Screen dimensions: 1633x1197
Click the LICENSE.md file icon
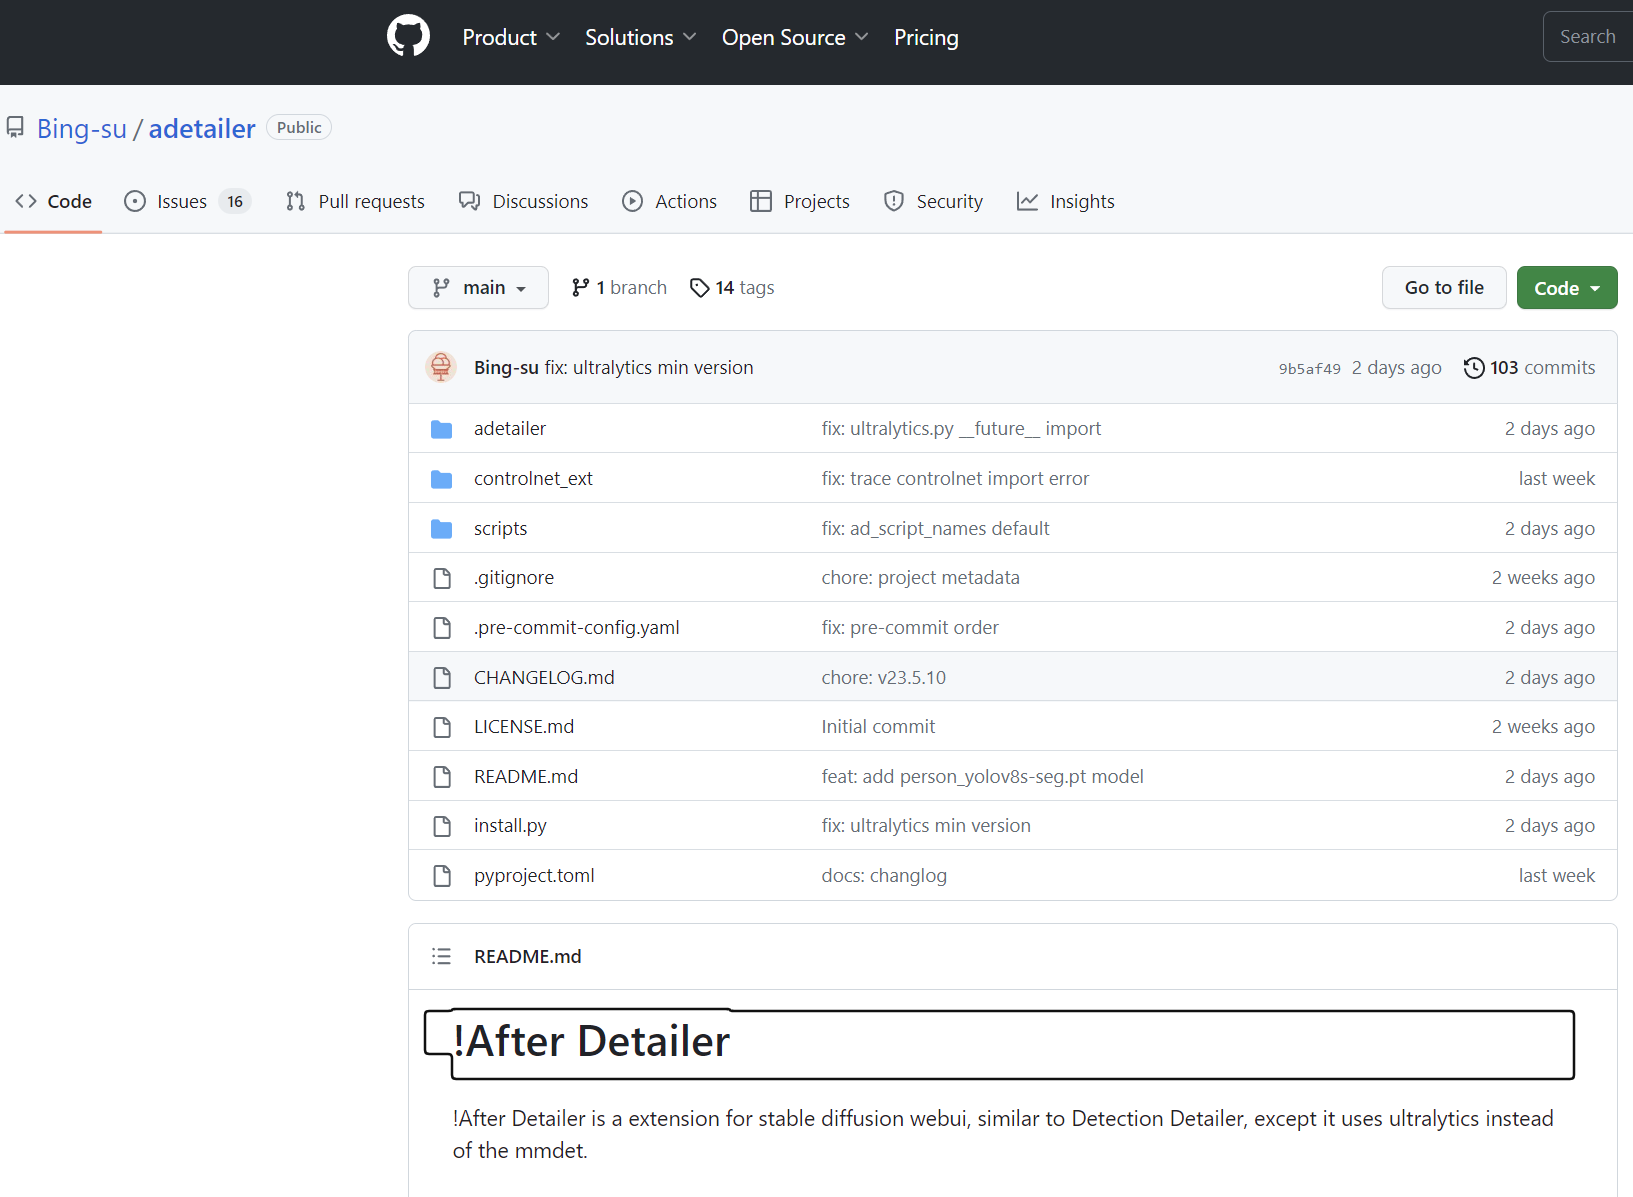pos(441,727)
